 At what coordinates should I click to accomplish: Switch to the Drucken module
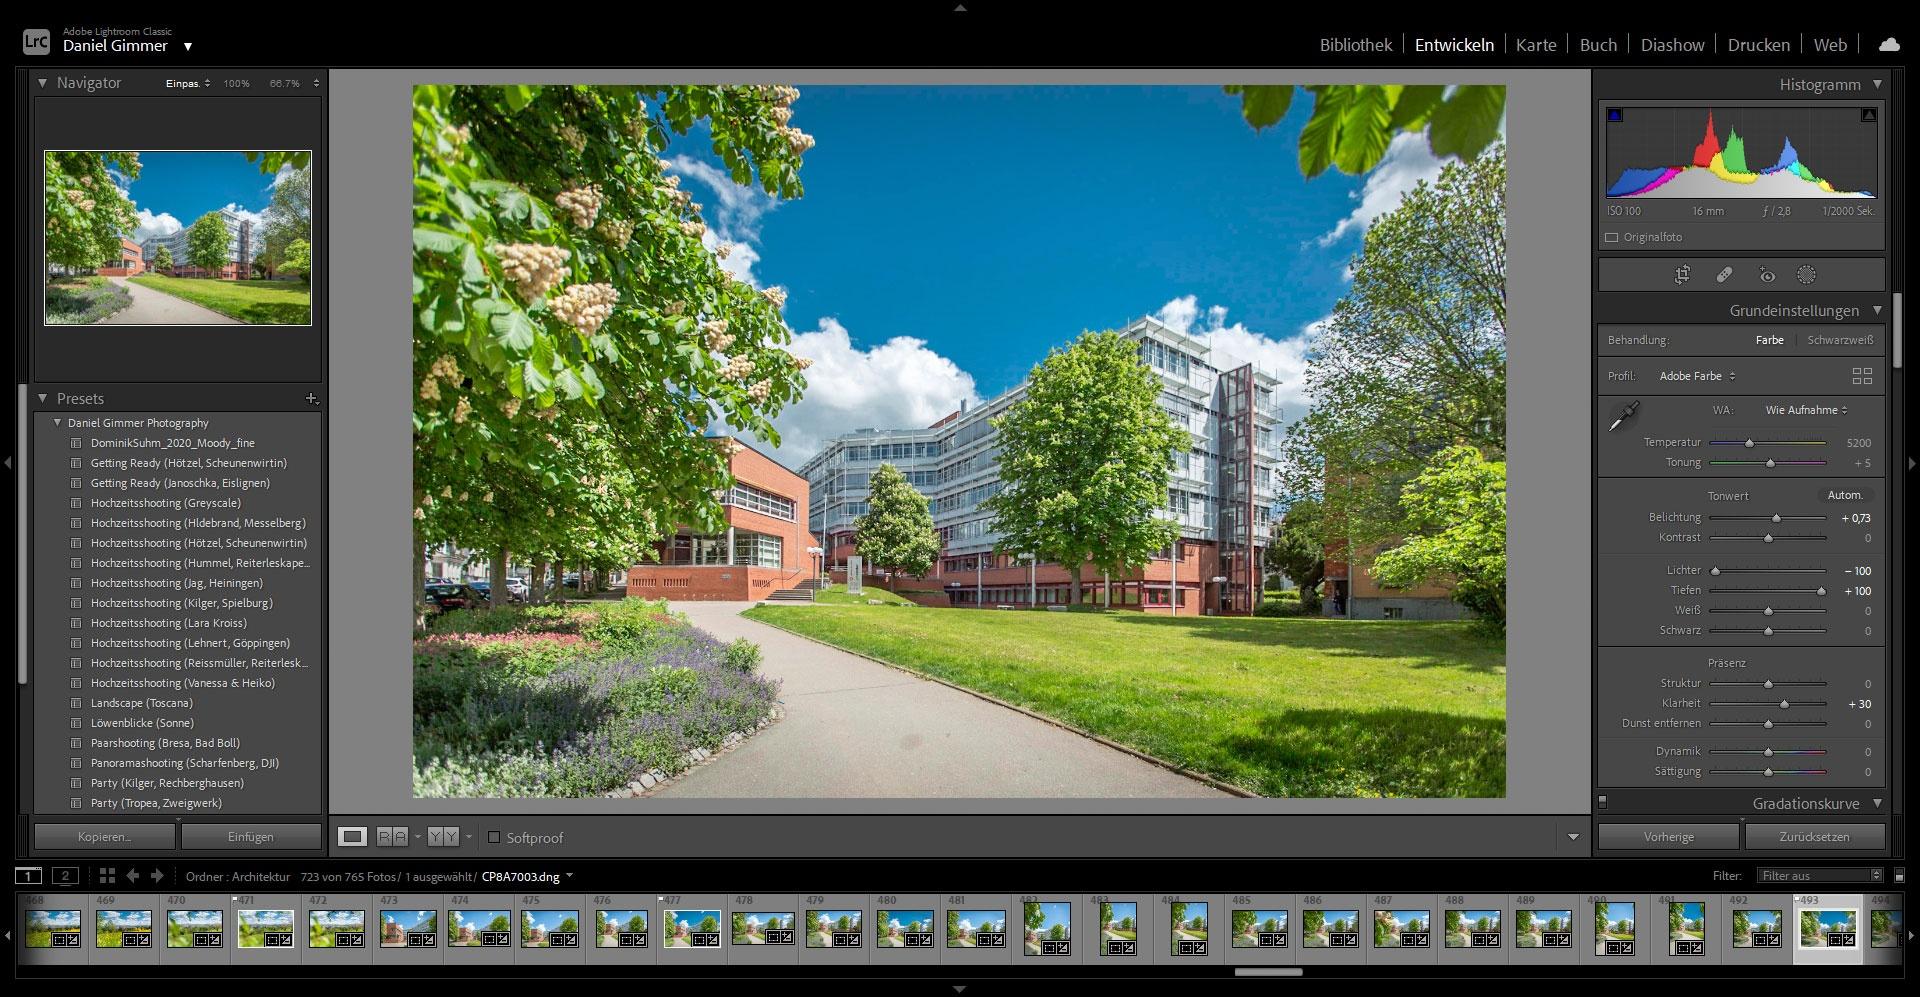pyautogui.click(x=1758, y=45)
